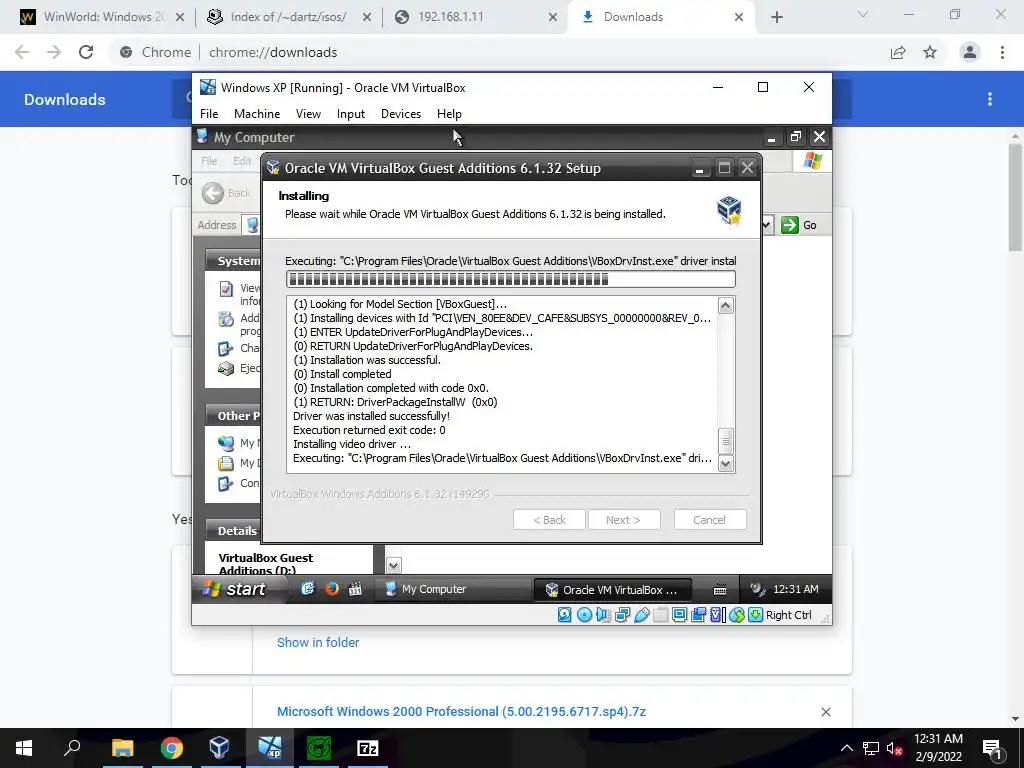Click the disabled Back button in setup
This screenshot has height=768, width=1024.
point(549,520)
